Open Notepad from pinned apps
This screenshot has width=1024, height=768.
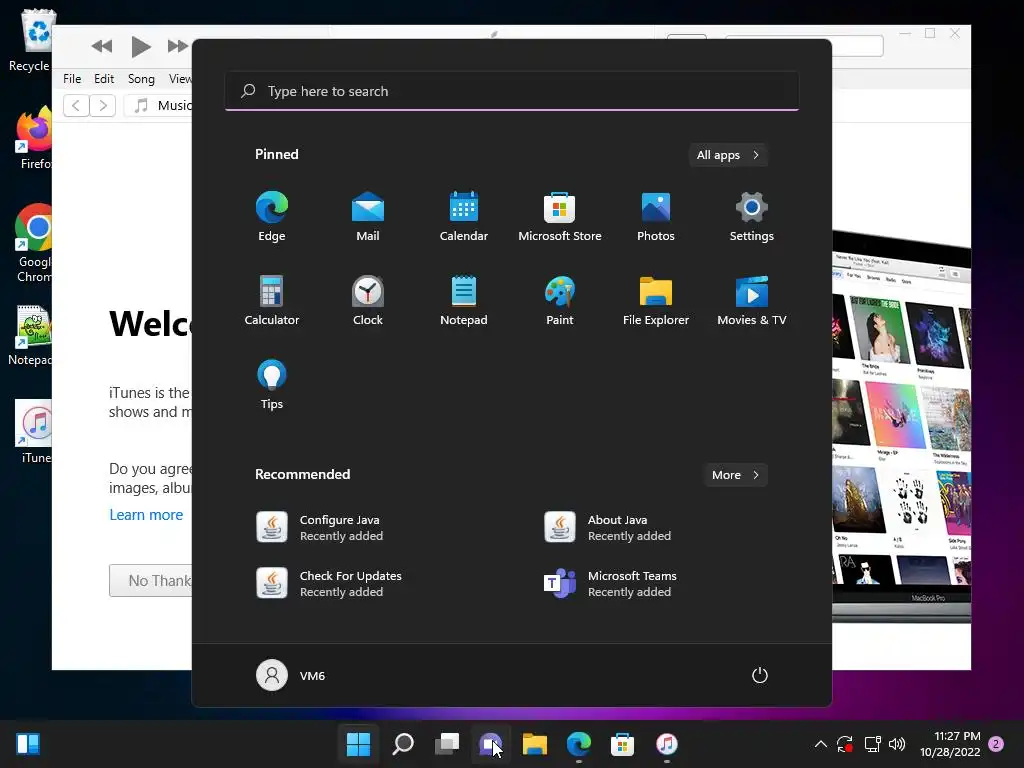pos(464,300)
